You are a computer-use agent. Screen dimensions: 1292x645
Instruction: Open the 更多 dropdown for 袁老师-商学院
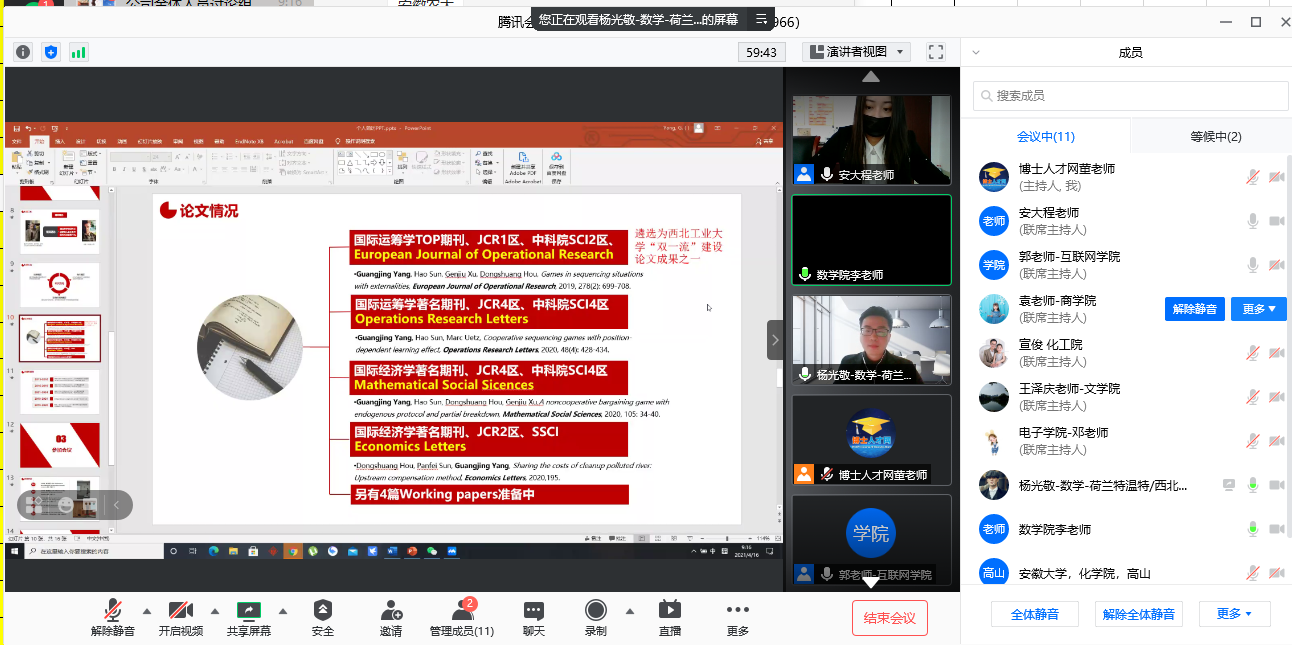1259,309
